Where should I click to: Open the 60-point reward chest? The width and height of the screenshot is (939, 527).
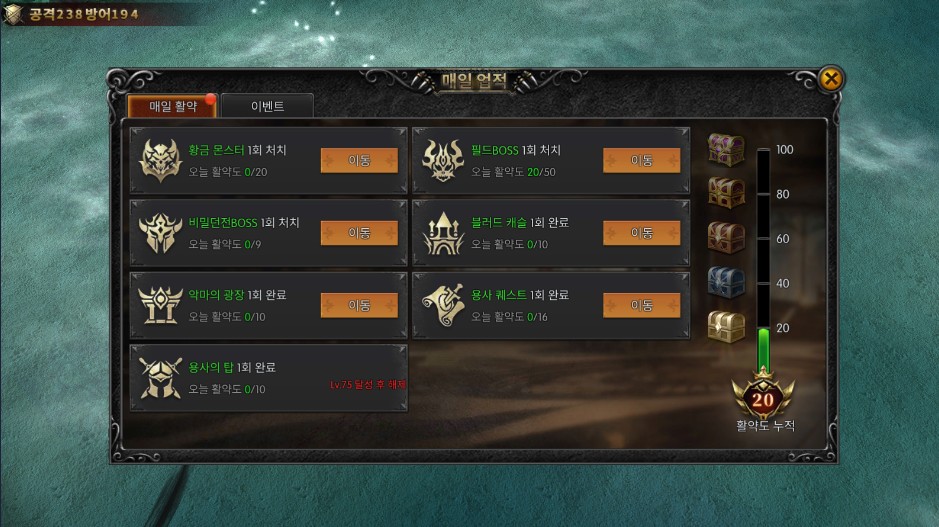pyautogui.click(x=726, y=237)
